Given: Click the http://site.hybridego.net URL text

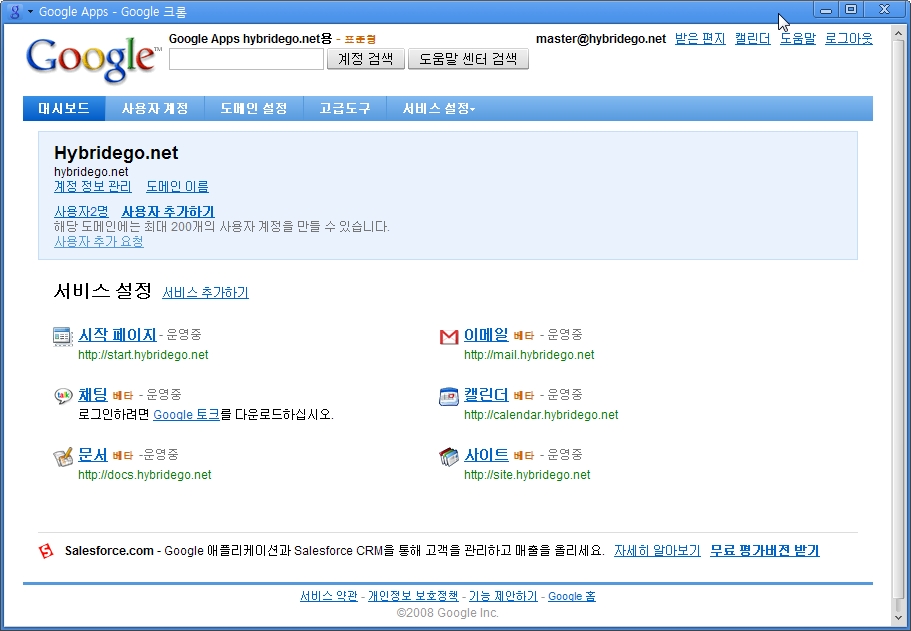Looking at the screenshot, I should tap(527, 475).
